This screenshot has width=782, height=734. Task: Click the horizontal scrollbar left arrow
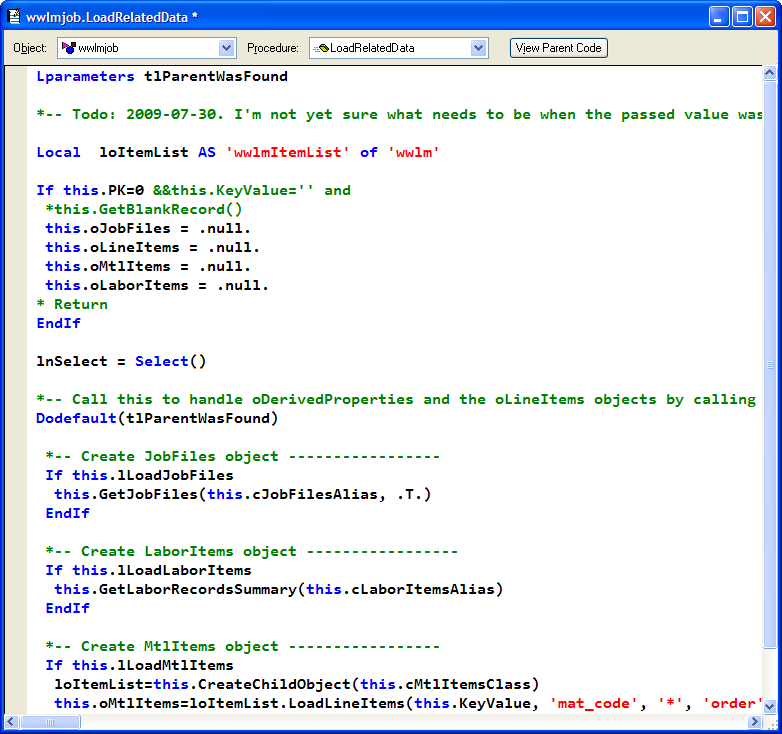coord(11,722)
